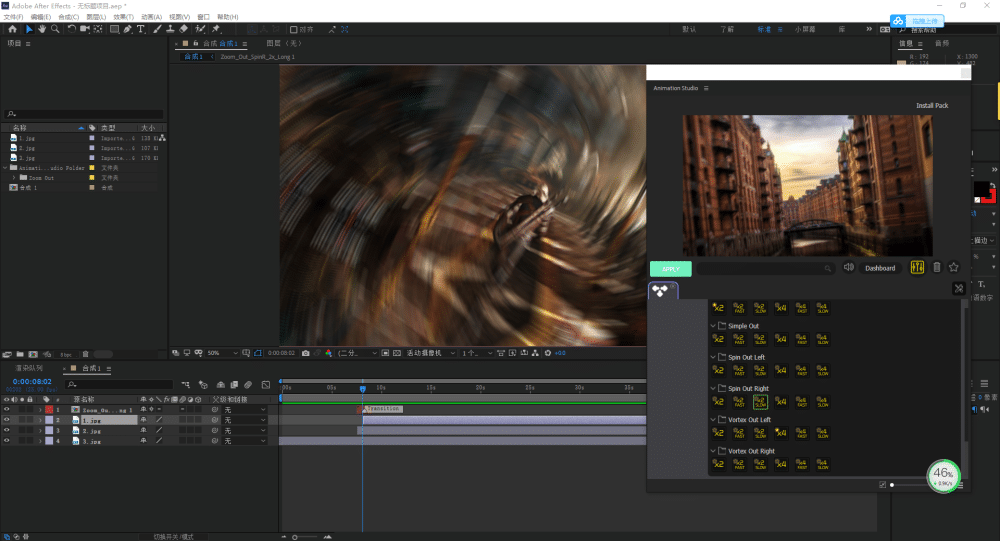
Task: Select the Puppet Pin tool
Action: click(216, 29)
